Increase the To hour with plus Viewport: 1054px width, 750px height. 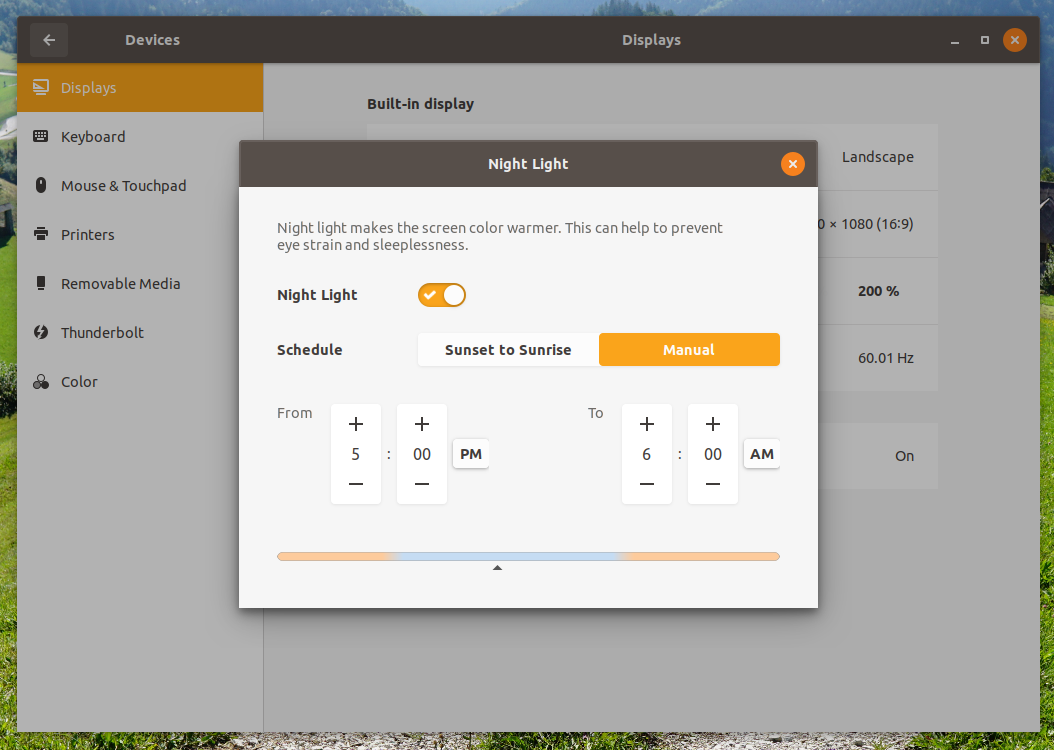(x=647, y=425)
